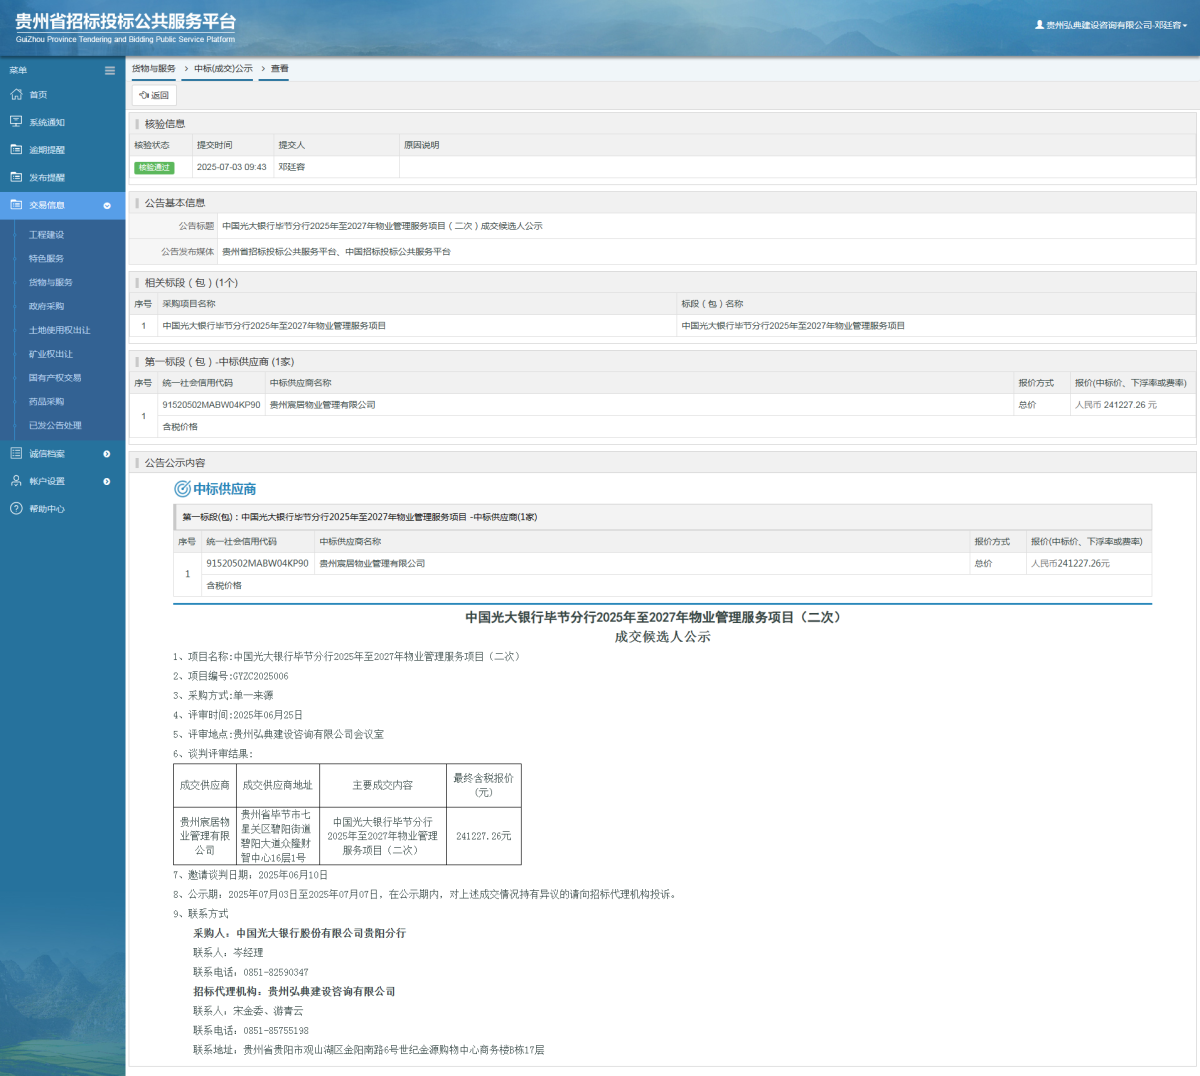Image resolution: width=1200 pixels, height=1076 pixels.
Task: Click the question mark icon for 帮助中心
Action: click(16, 509)
